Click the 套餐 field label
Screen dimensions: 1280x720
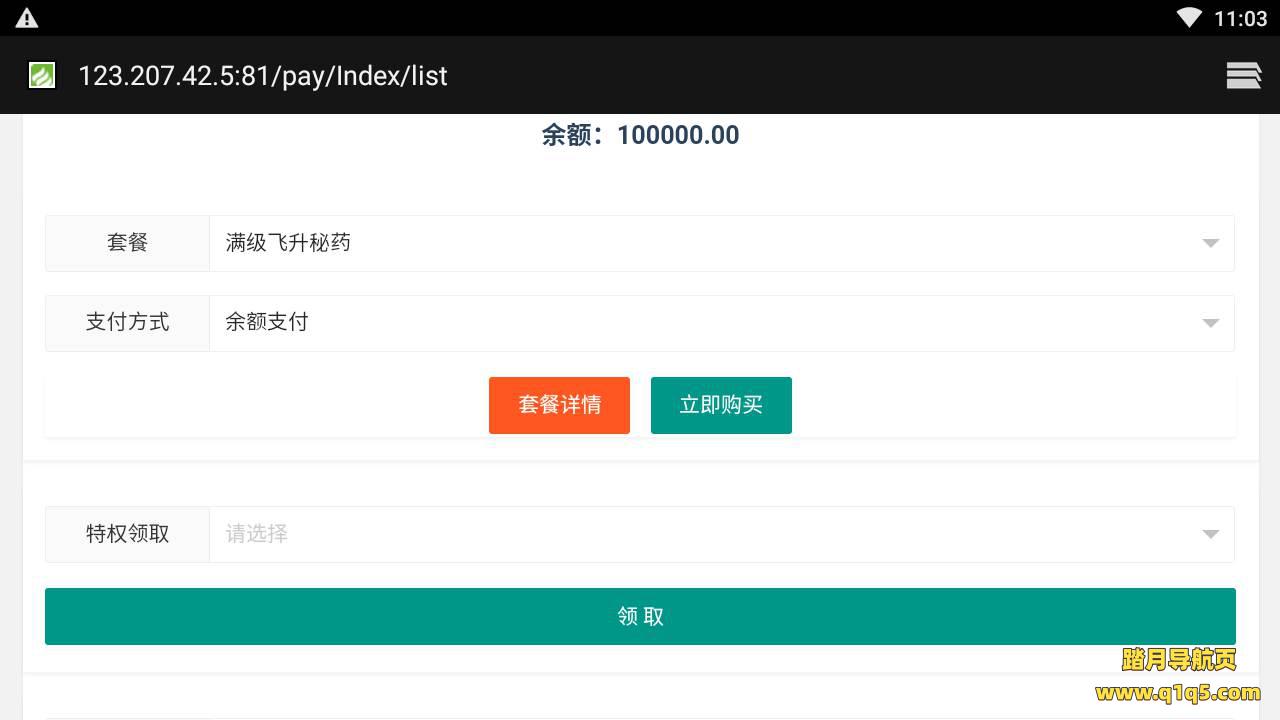(127, 243)
